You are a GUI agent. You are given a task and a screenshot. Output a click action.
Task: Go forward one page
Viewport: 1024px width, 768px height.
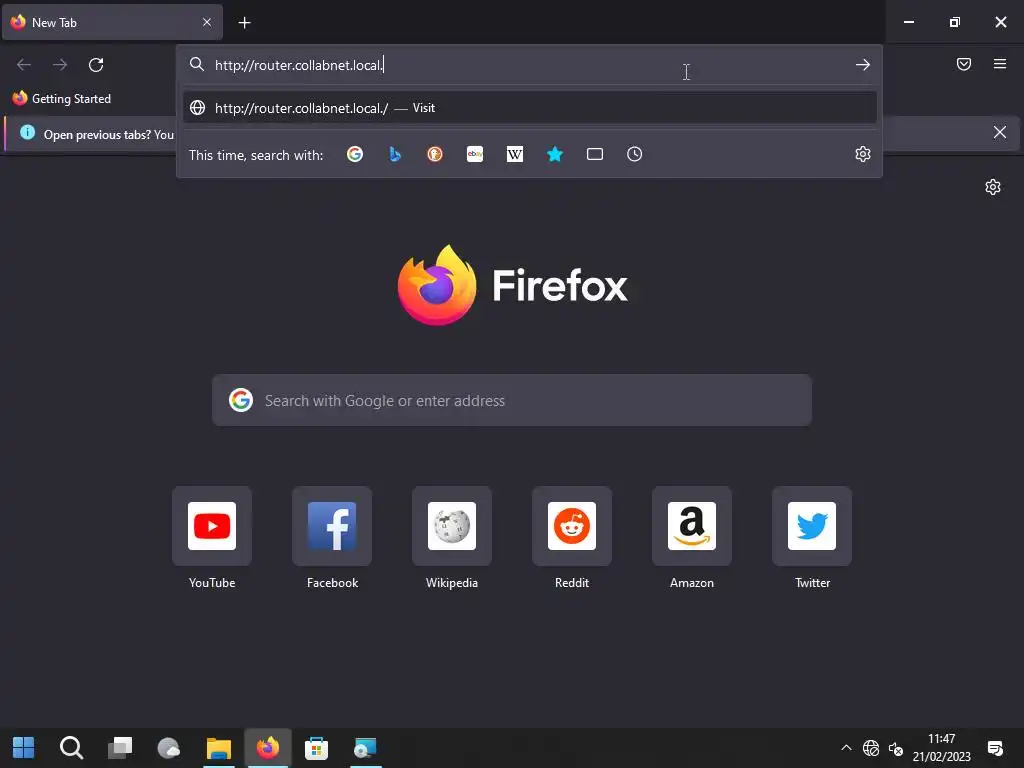60,65
